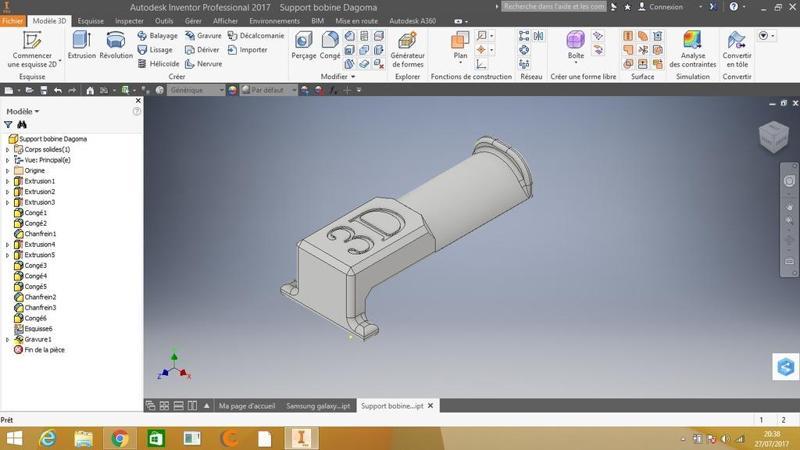Open Google Chrome from the taskbar
Screen dimensions: 800x450
point(119,438)
